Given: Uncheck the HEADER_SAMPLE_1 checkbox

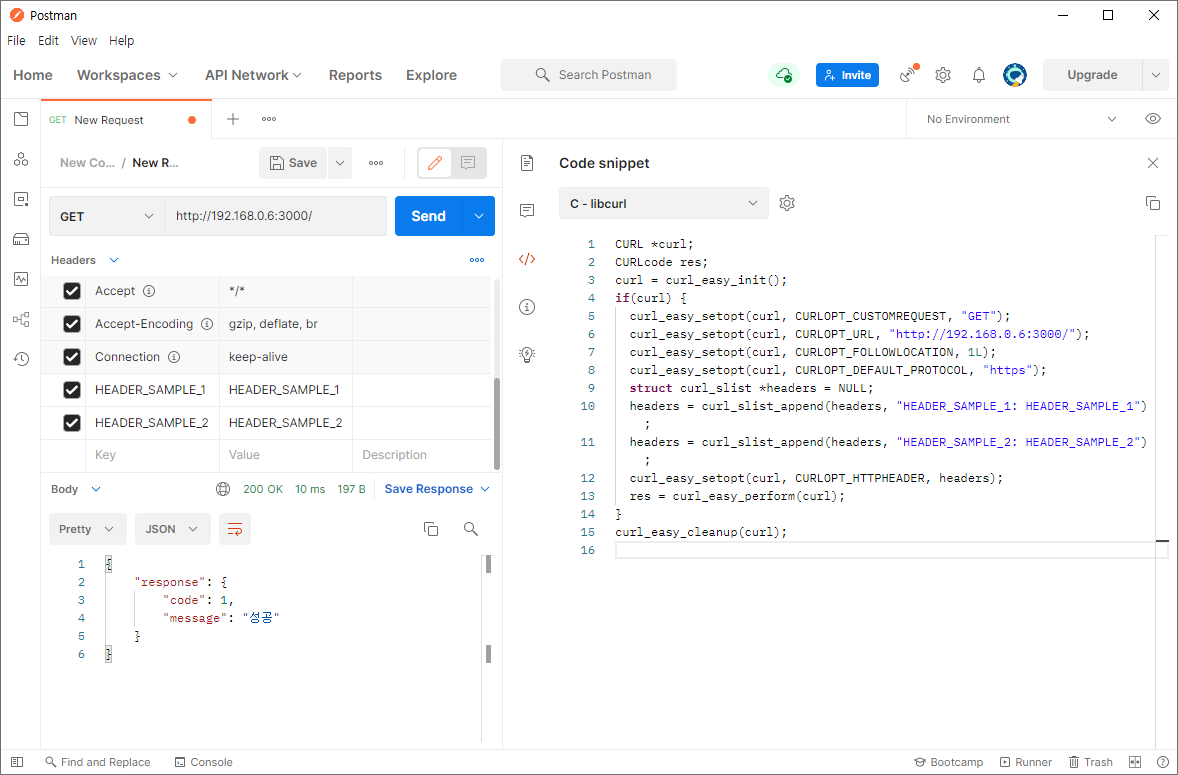Looking at the screenshot, I should pos(71,390).
